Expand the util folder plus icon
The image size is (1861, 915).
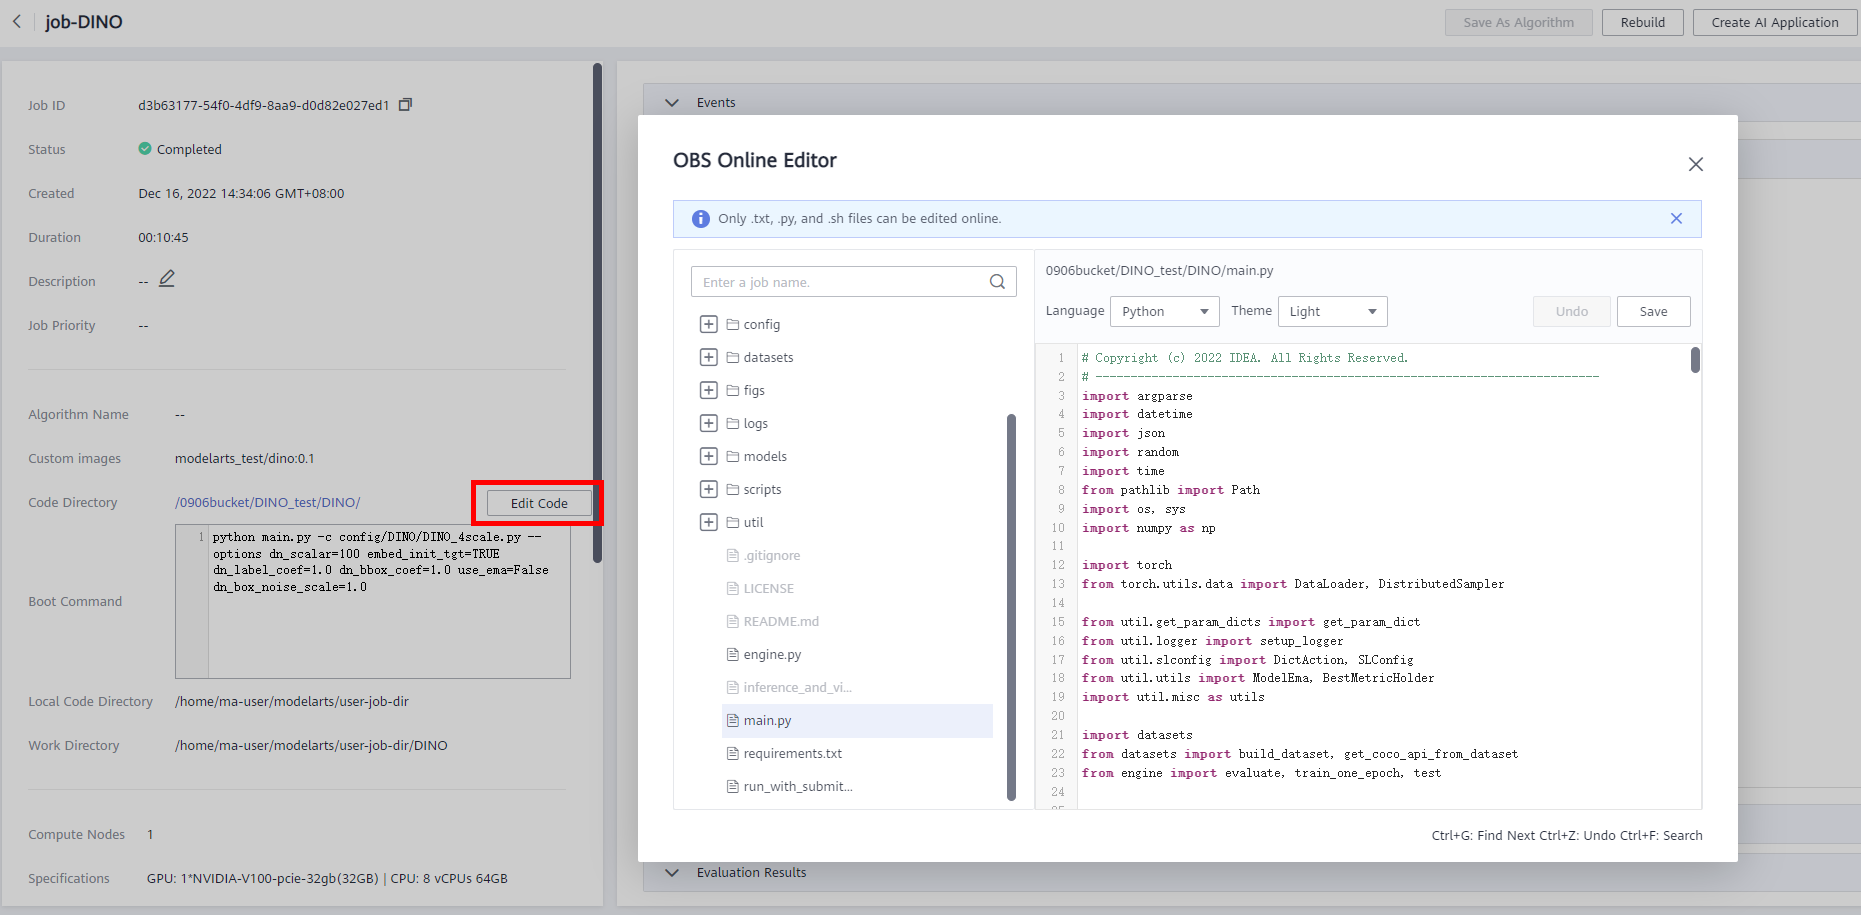pyautogui.click(x=708, y=522)
